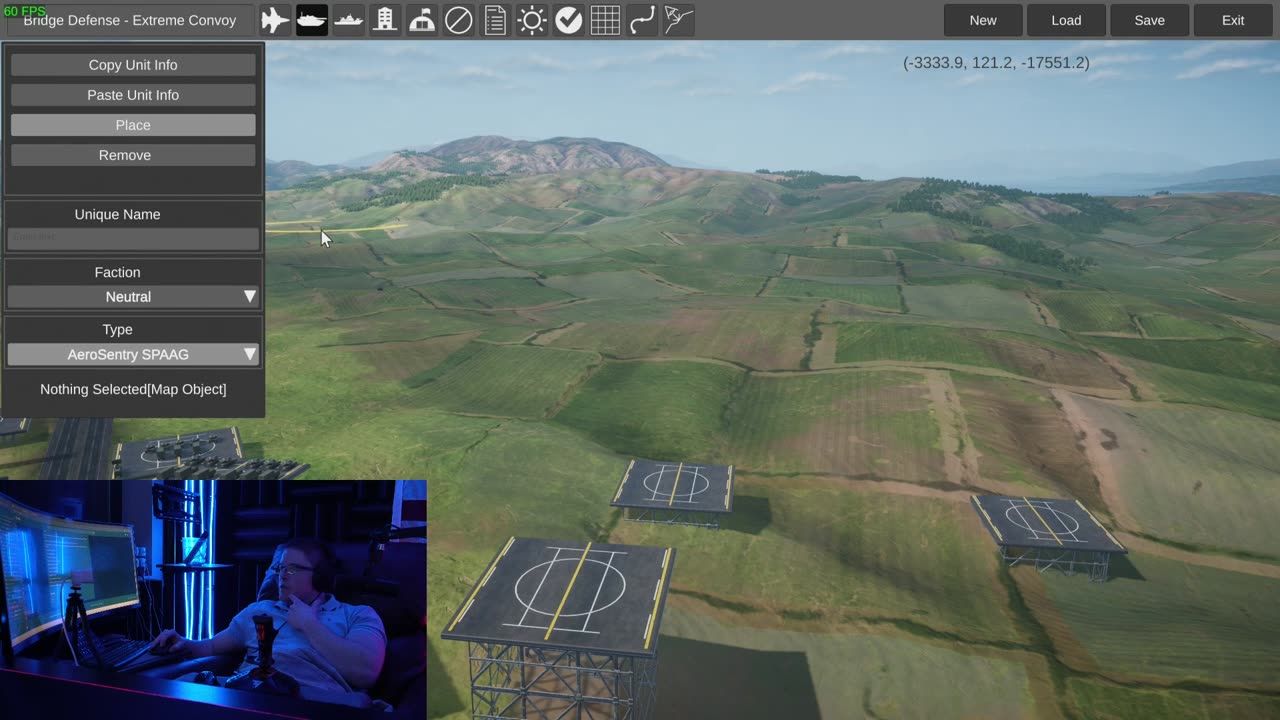Activate the Place mode button
The image size is (1280, 720).
pyautogui.click(x=133, y=125)
